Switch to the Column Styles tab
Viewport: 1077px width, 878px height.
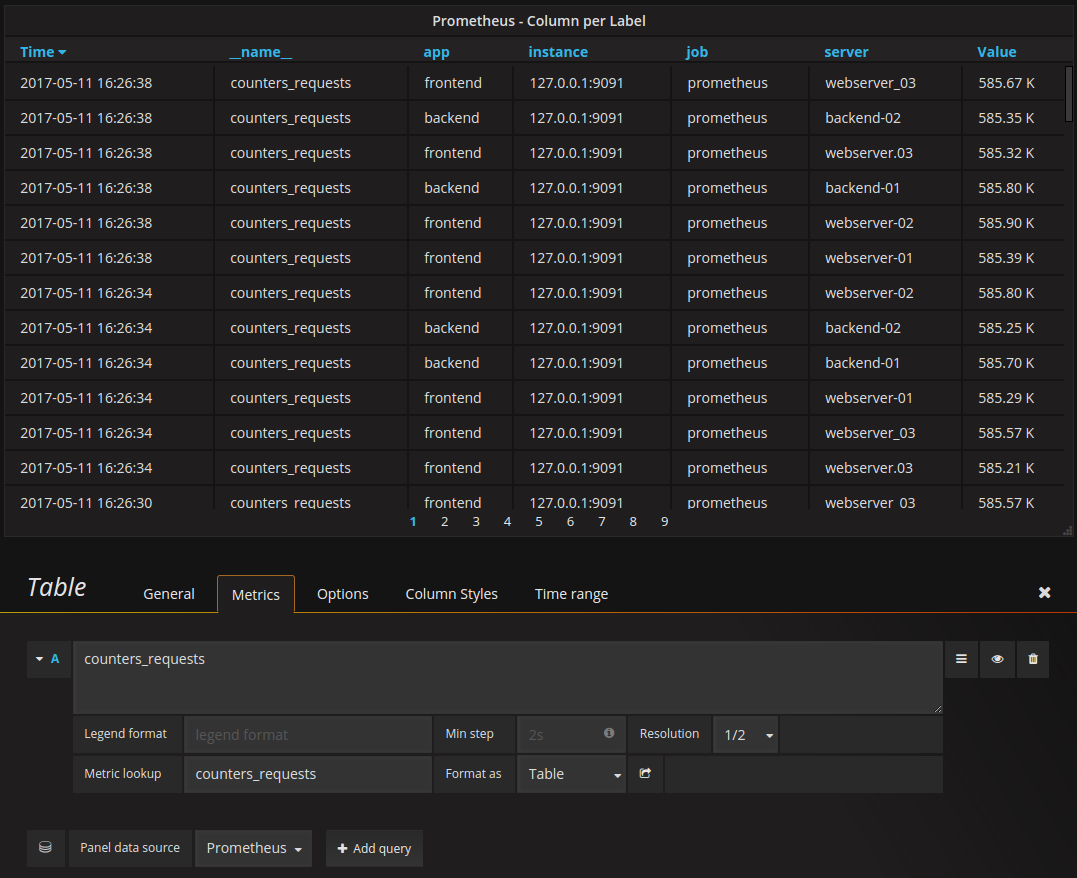tap(451, 593)
